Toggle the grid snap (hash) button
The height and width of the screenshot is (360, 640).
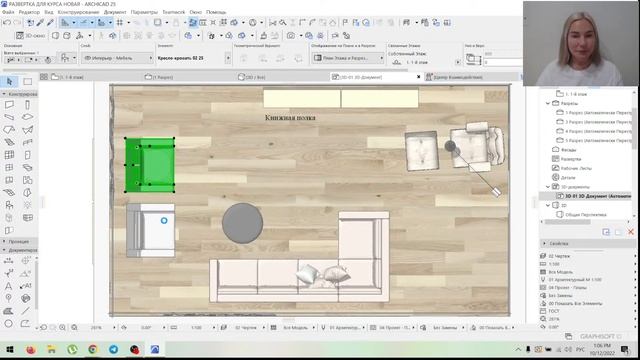click(x=120, y=23)
